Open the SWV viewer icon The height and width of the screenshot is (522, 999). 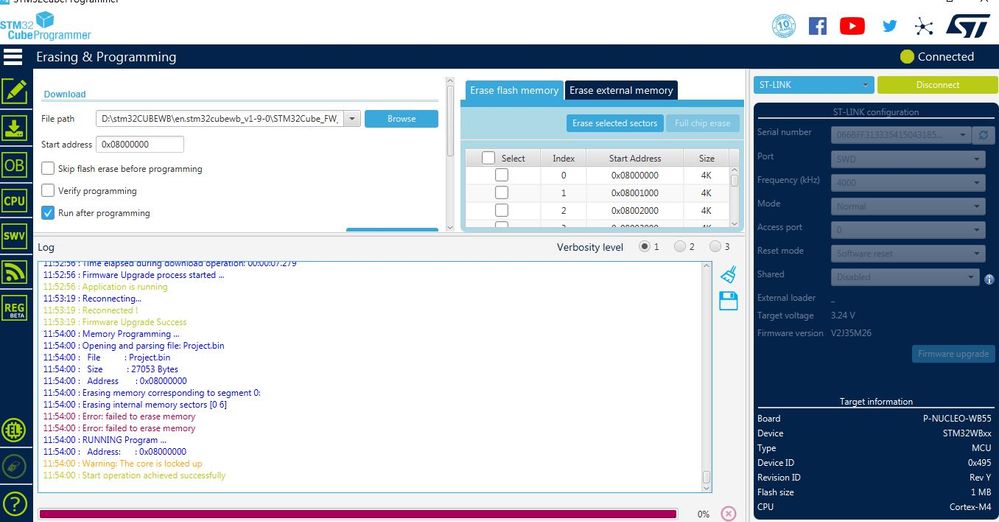tap(14, 236)
